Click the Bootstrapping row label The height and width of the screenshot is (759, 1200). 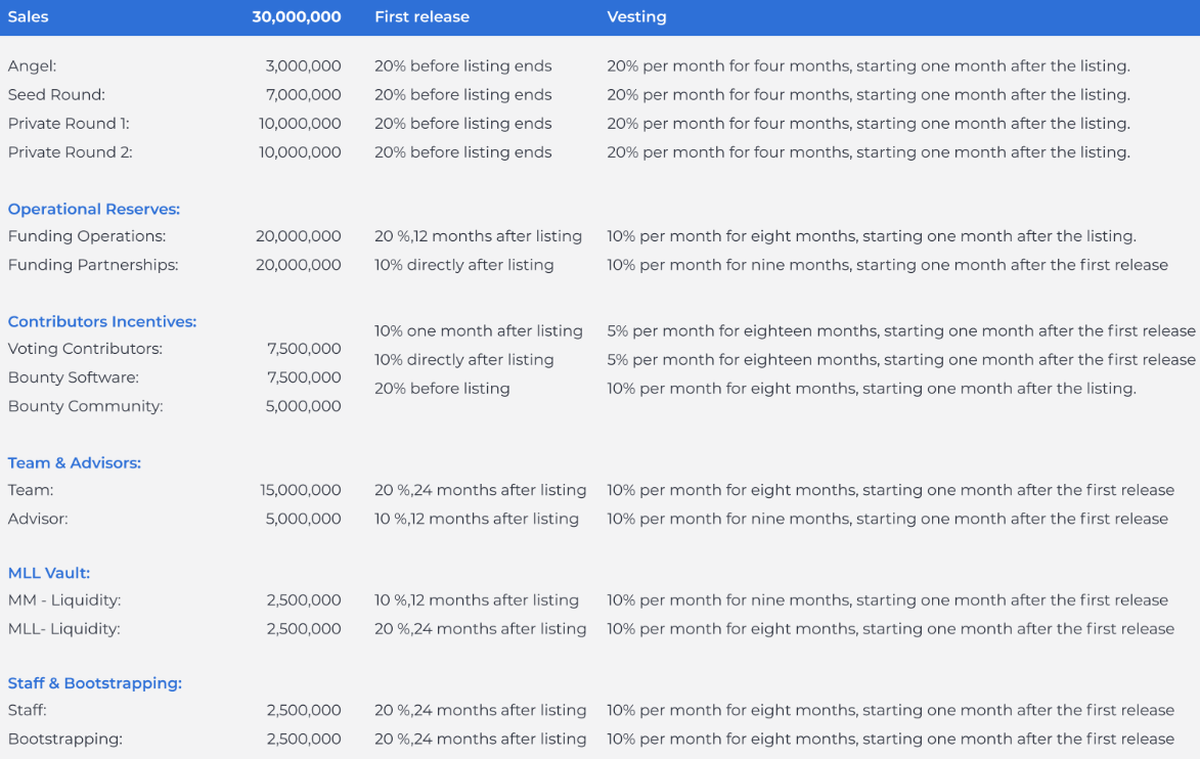65,739
